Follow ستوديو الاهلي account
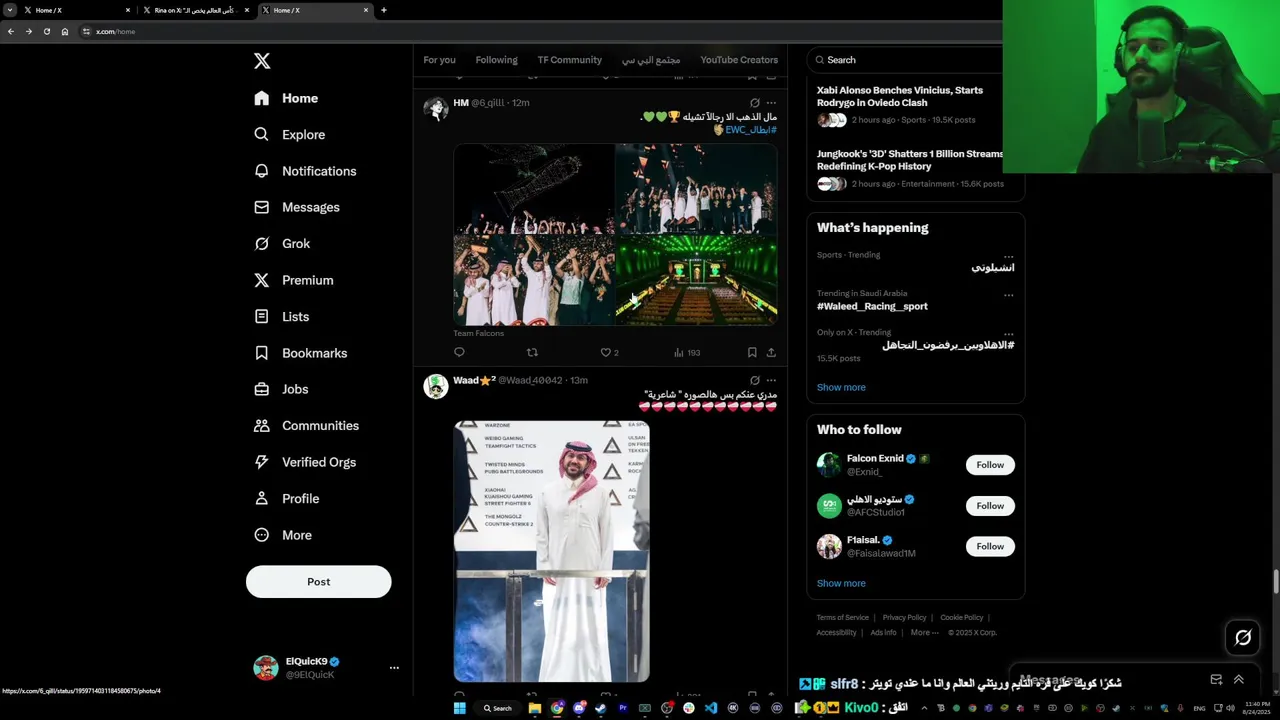 point(990,506)
